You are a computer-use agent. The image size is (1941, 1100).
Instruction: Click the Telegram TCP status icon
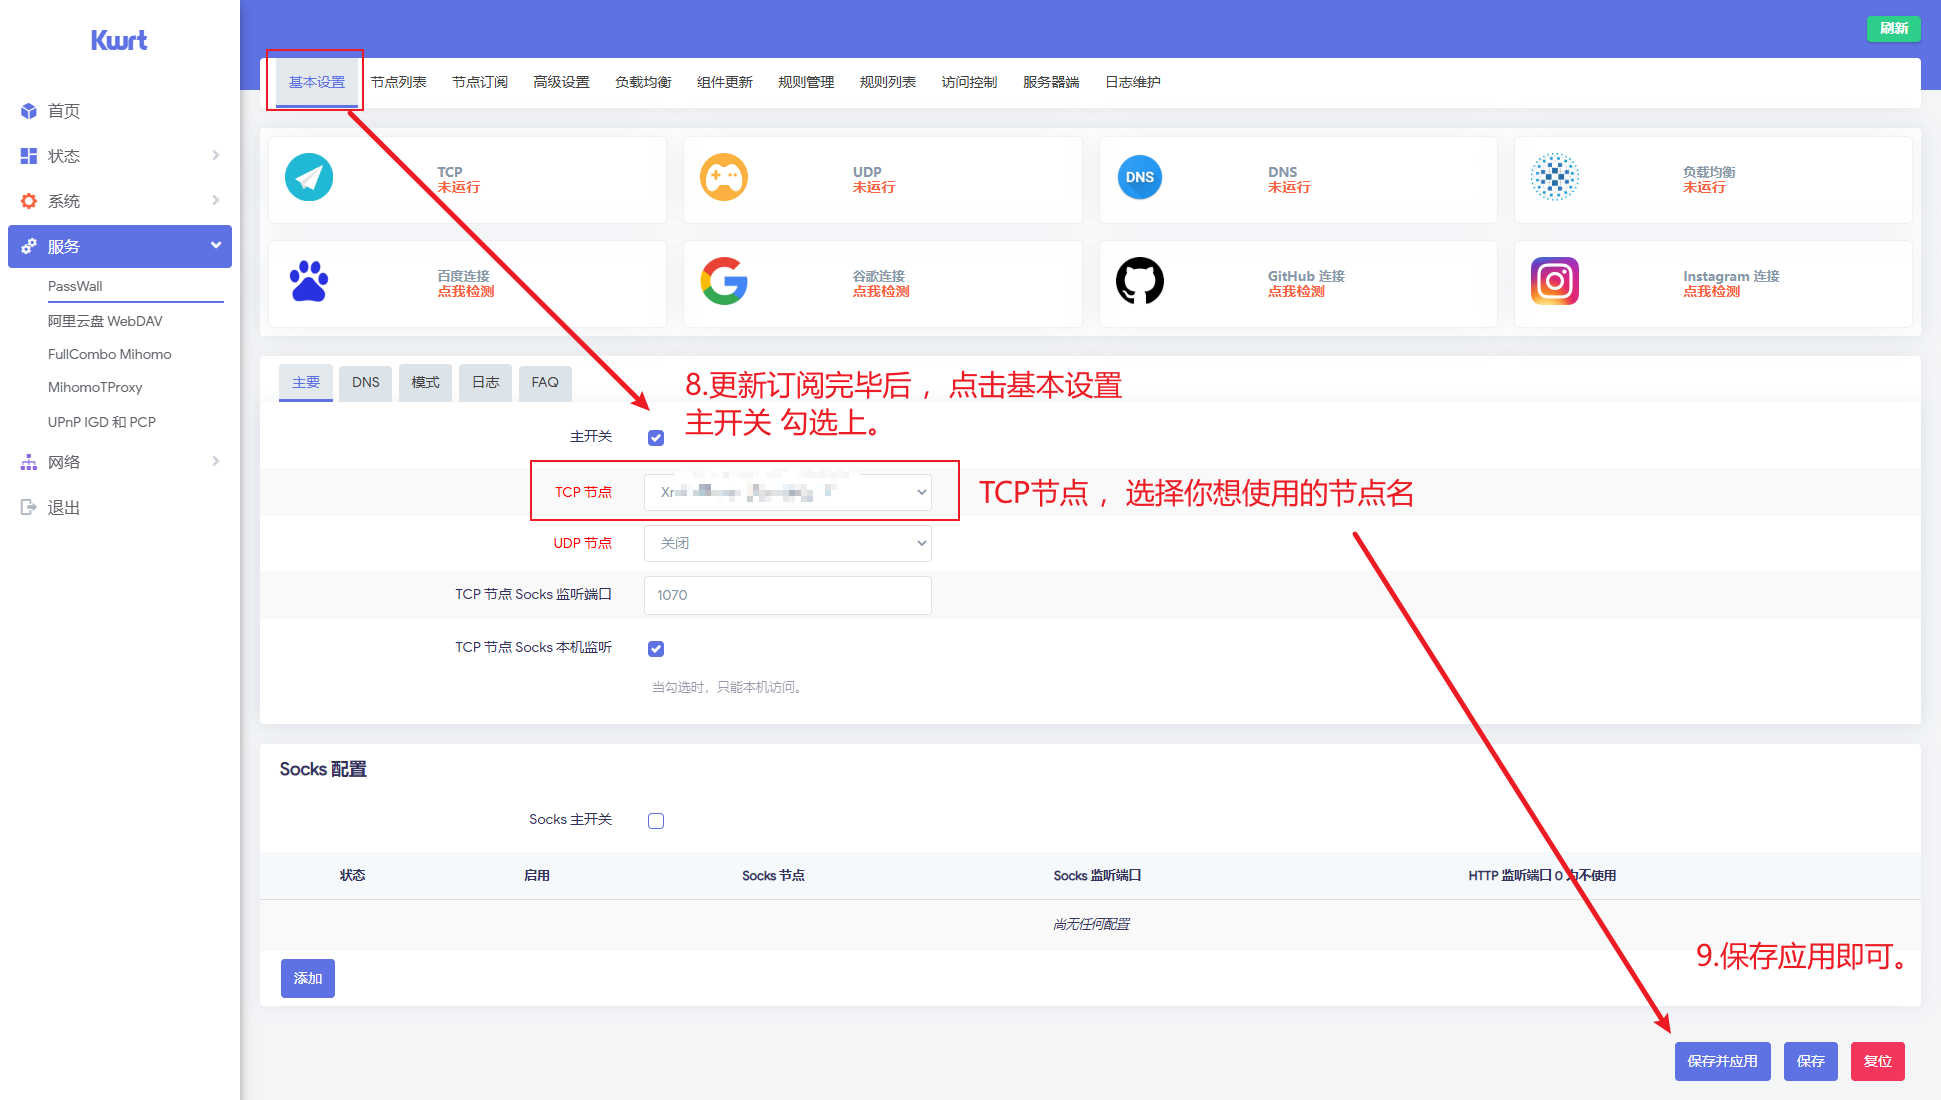point(309,178)
